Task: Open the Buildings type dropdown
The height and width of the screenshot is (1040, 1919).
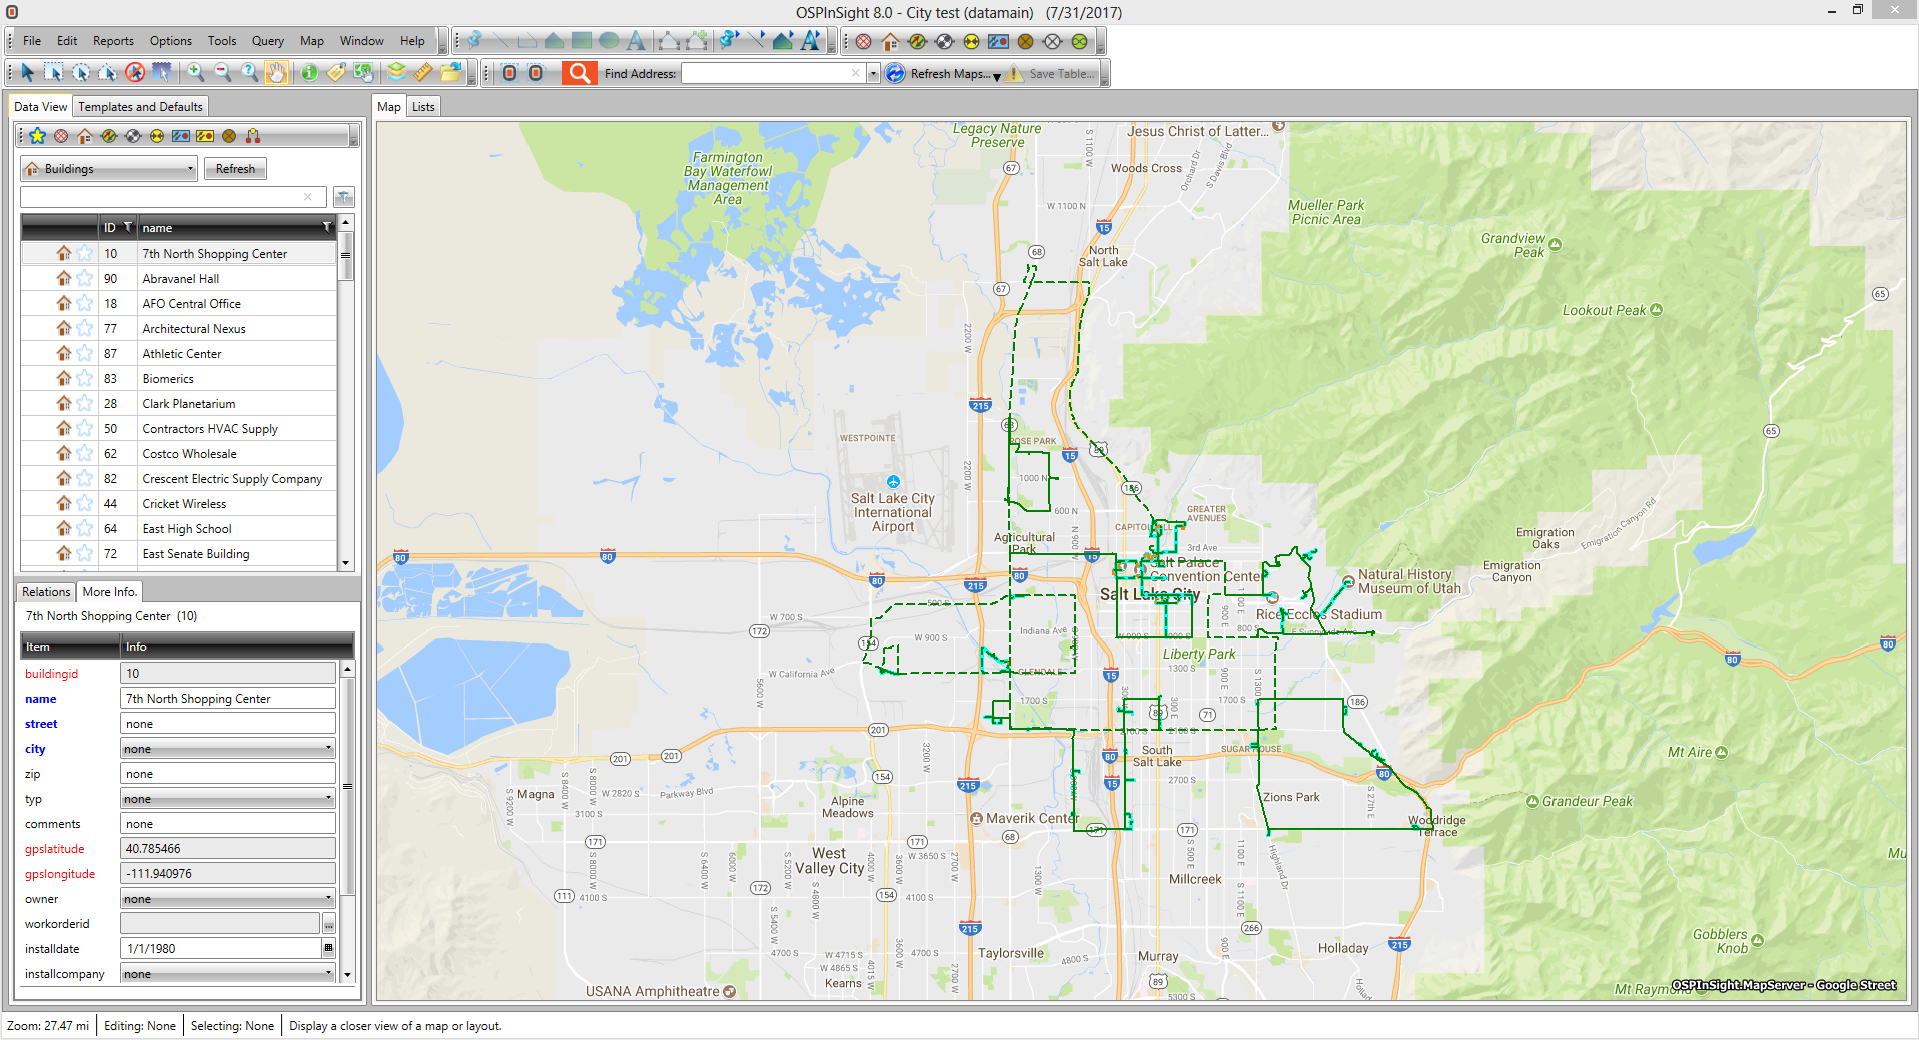Action: coord(109,169)
